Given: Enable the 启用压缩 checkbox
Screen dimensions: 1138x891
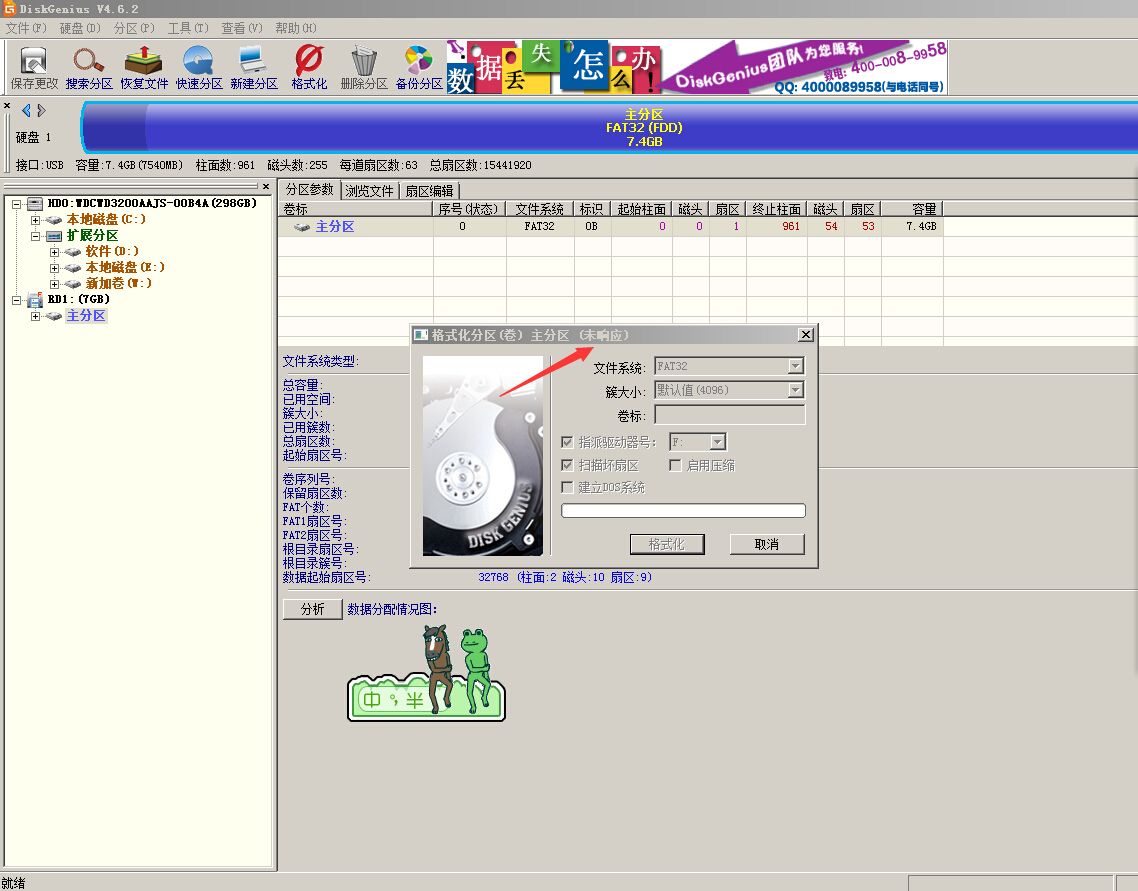Looking at the screenshot, I should [675, 465].
